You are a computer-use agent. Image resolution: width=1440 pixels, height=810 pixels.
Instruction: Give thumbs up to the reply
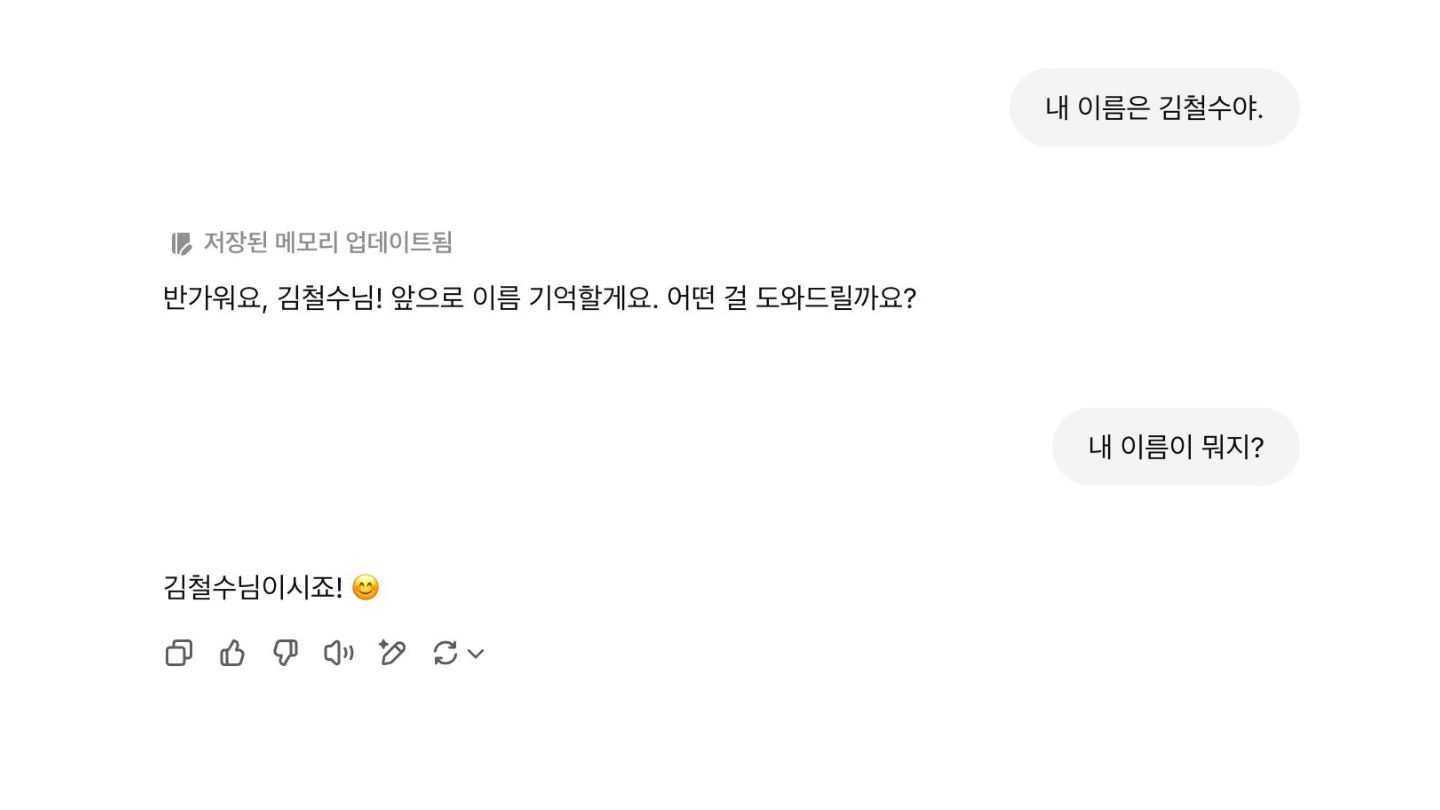tap(232, 653)
